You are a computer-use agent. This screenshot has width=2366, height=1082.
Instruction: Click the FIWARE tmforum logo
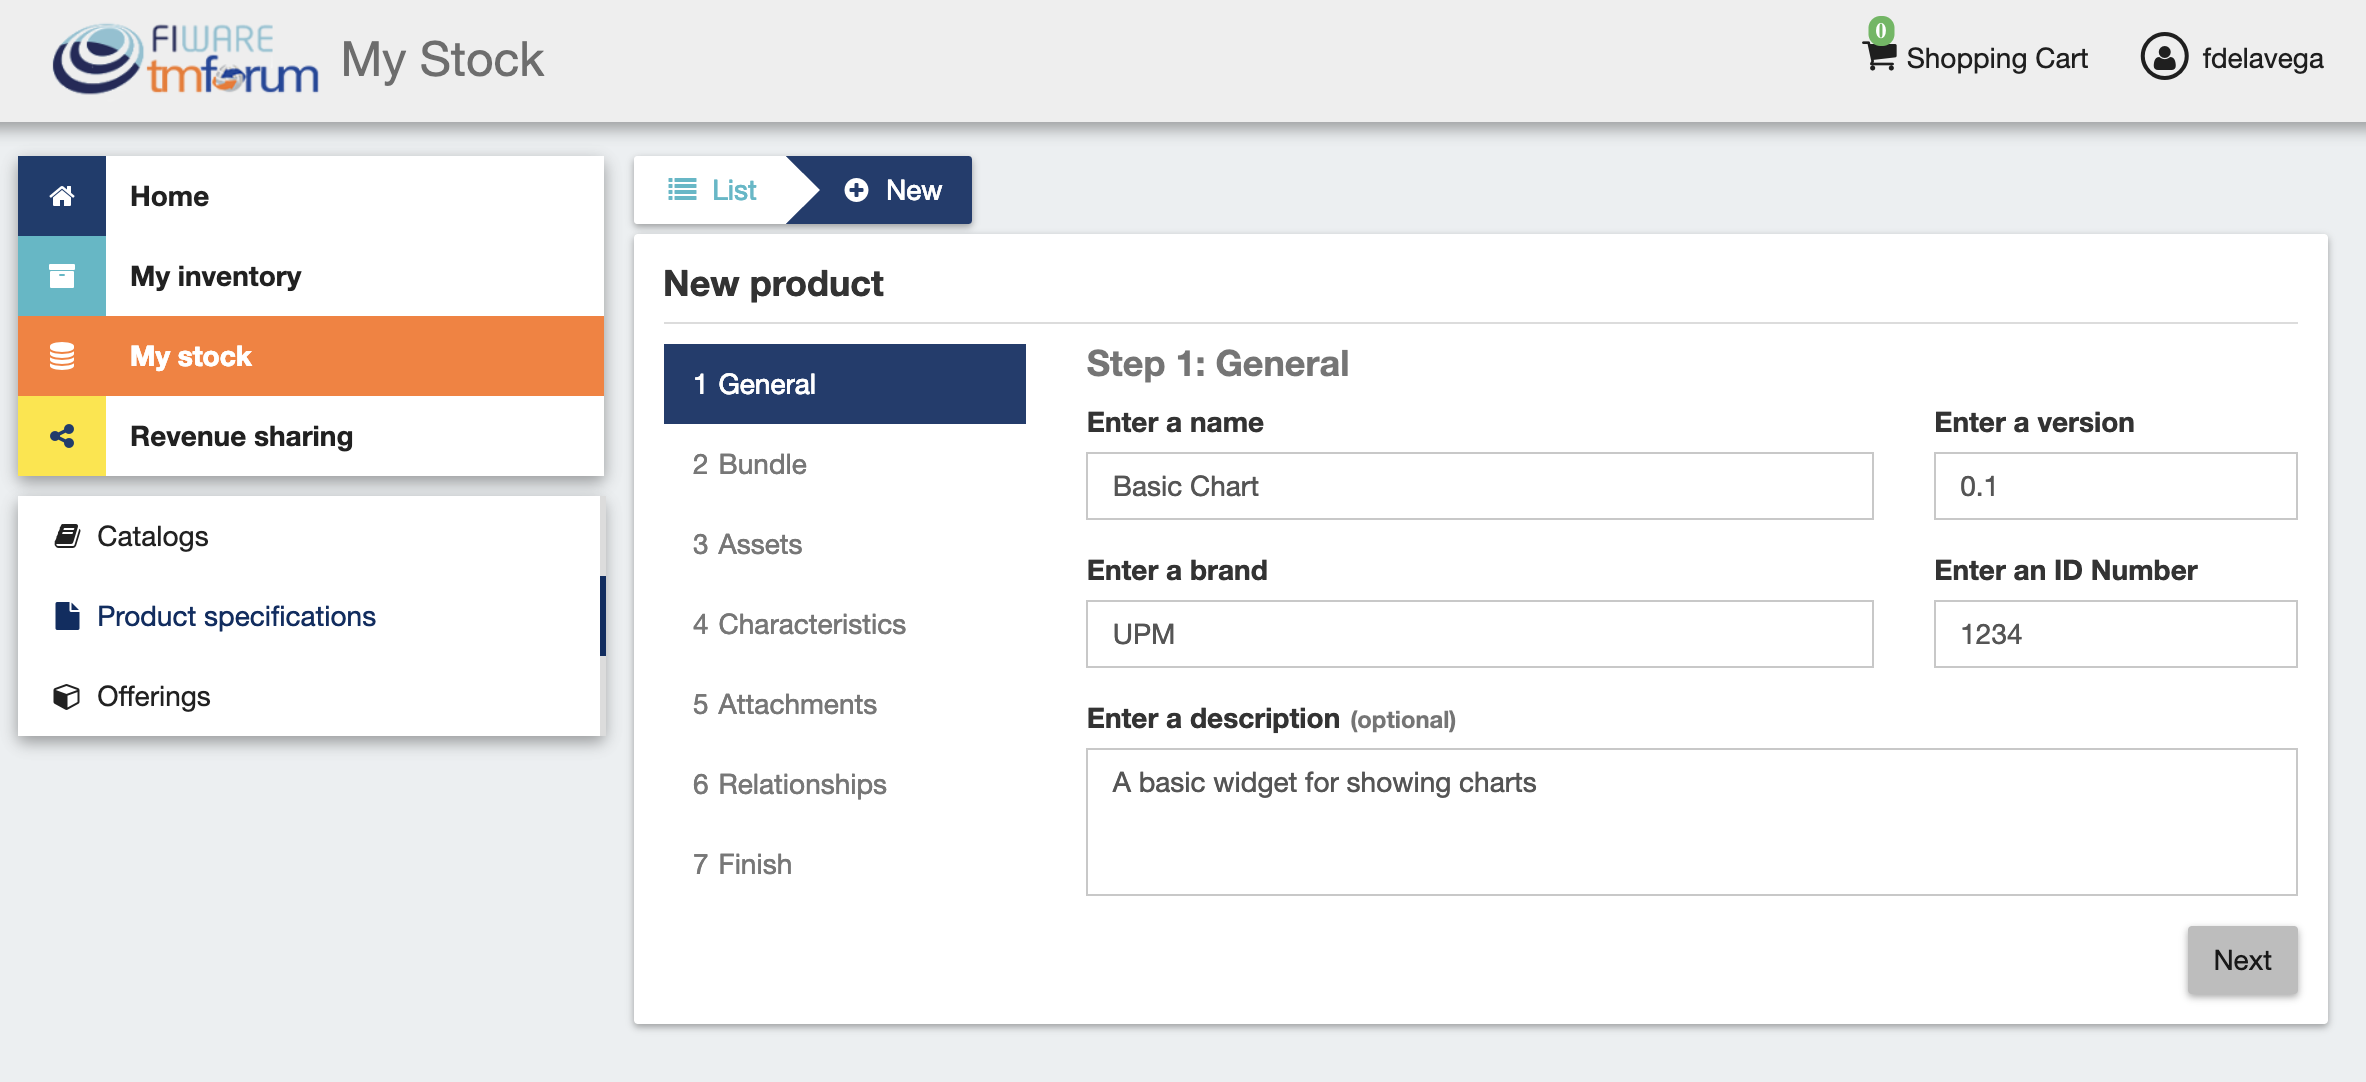186,59
